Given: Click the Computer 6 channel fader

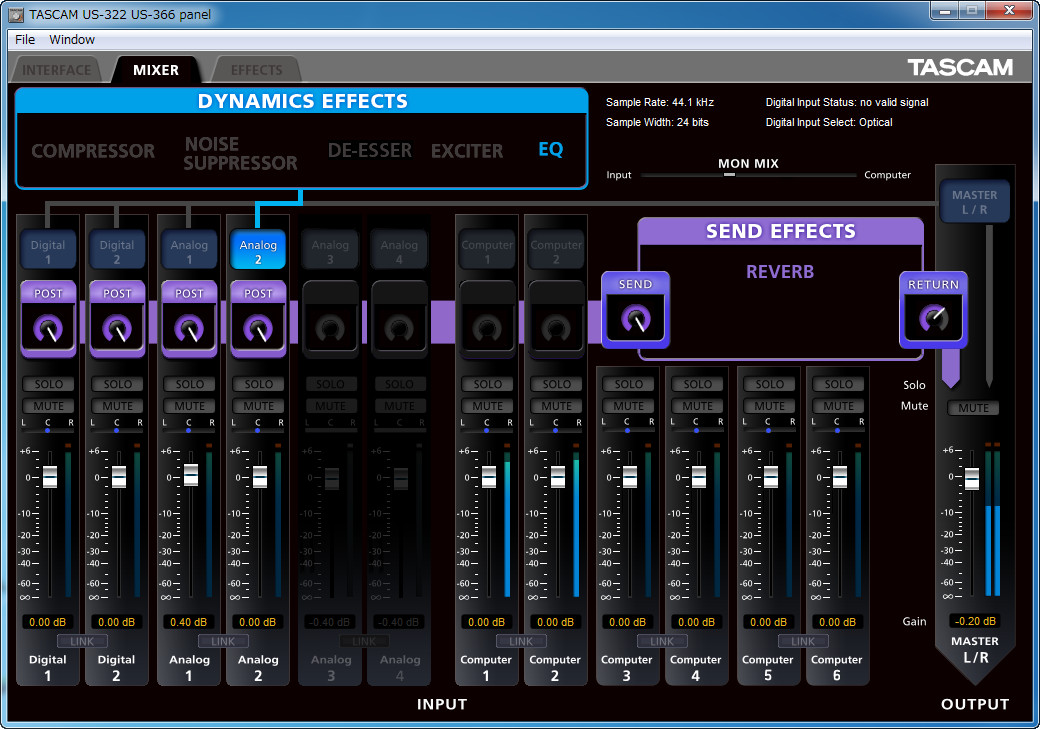Looking at the screenshot, I should pos(840,477).
